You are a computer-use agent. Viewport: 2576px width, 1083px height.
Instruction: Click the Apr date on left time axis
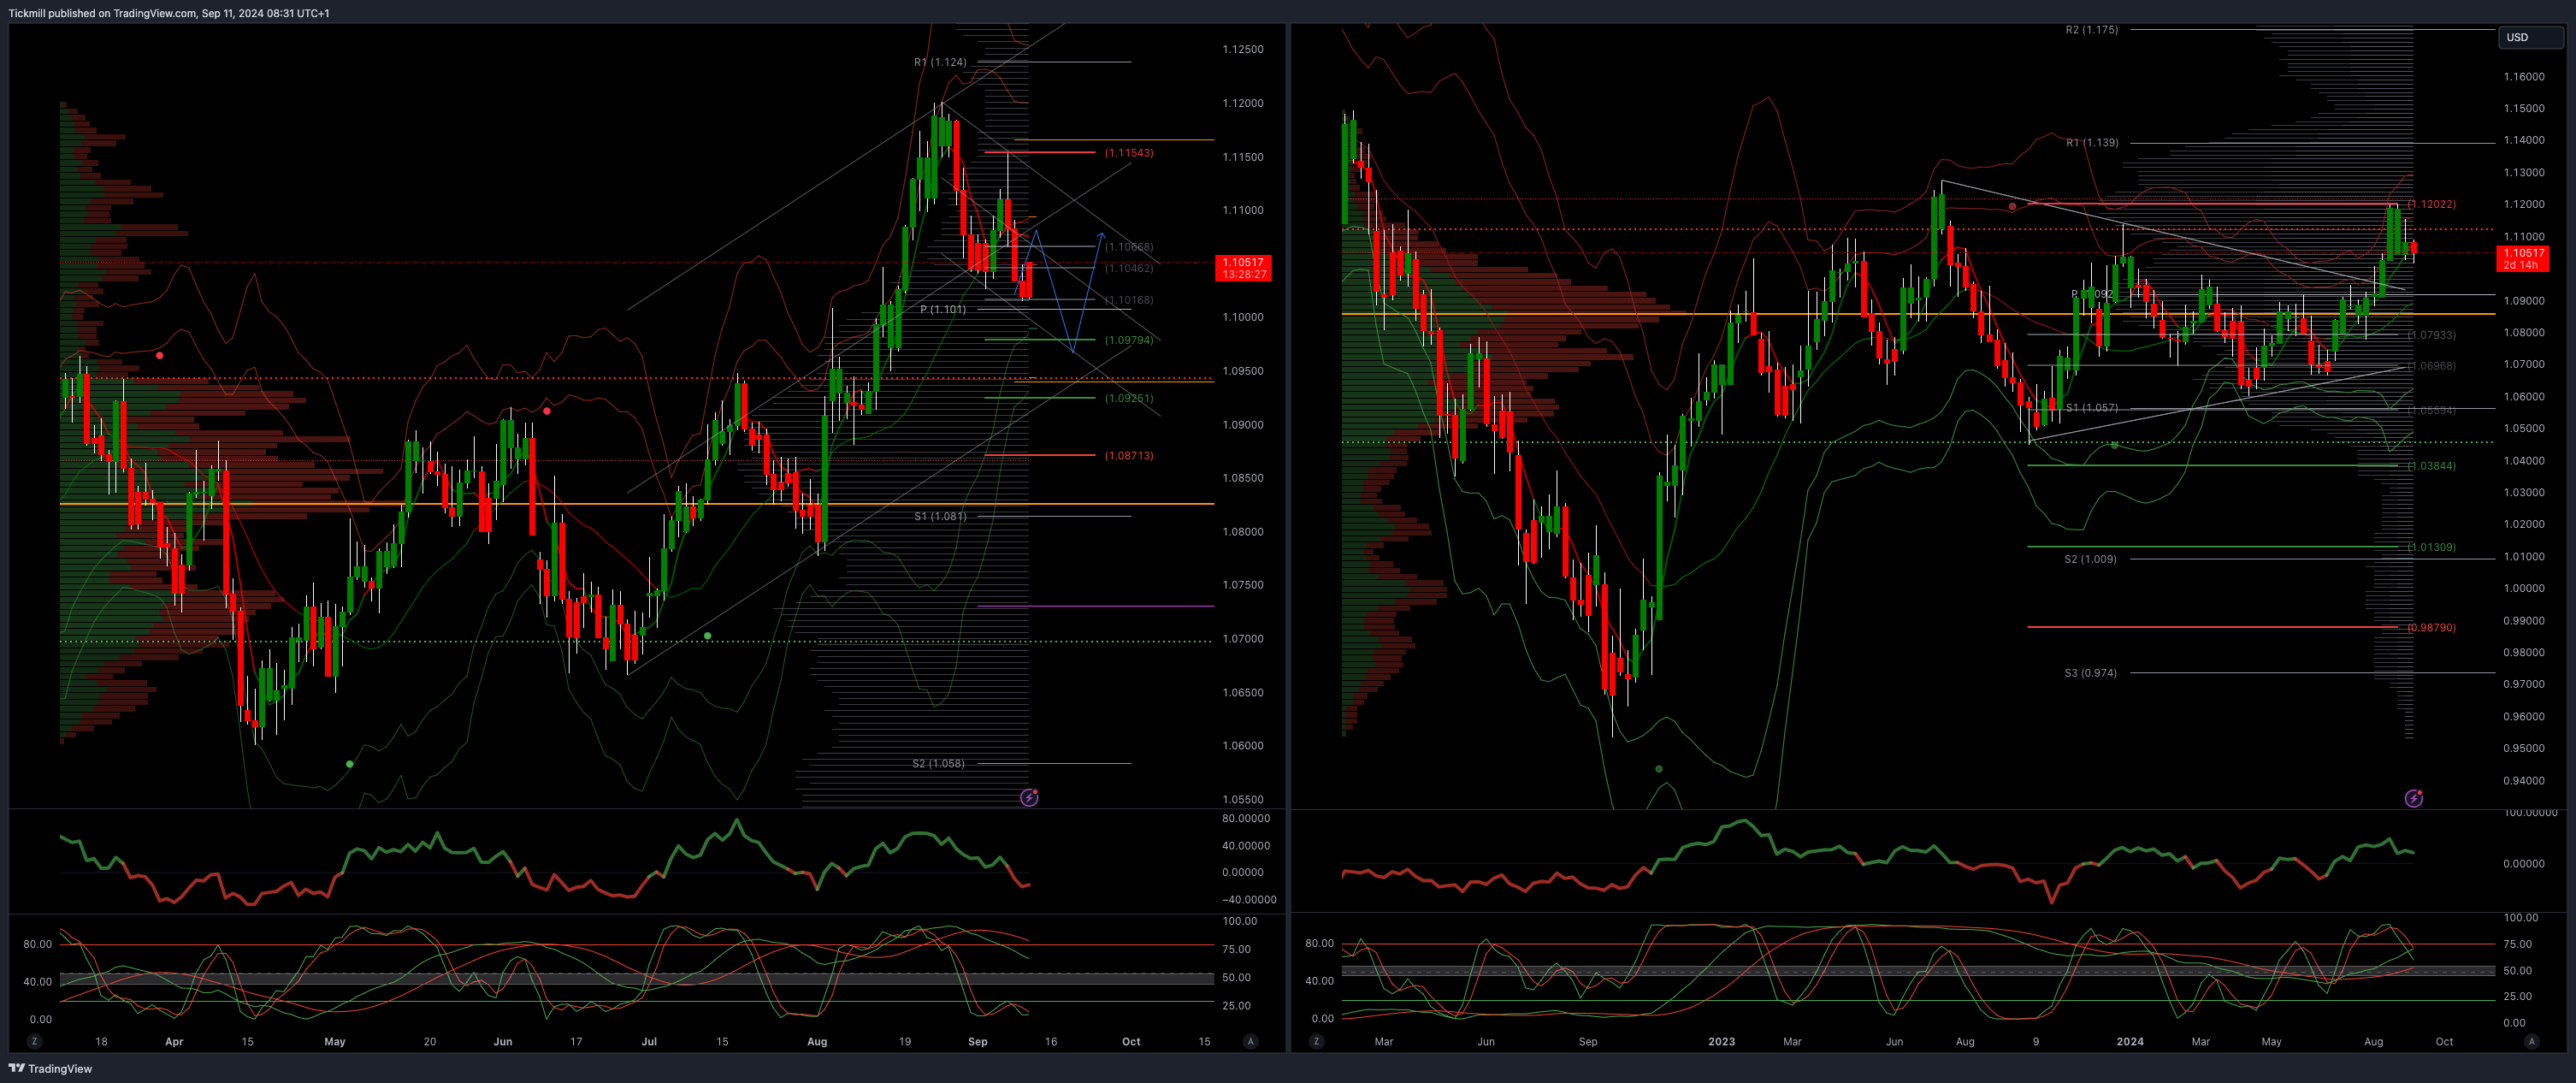174,1041
